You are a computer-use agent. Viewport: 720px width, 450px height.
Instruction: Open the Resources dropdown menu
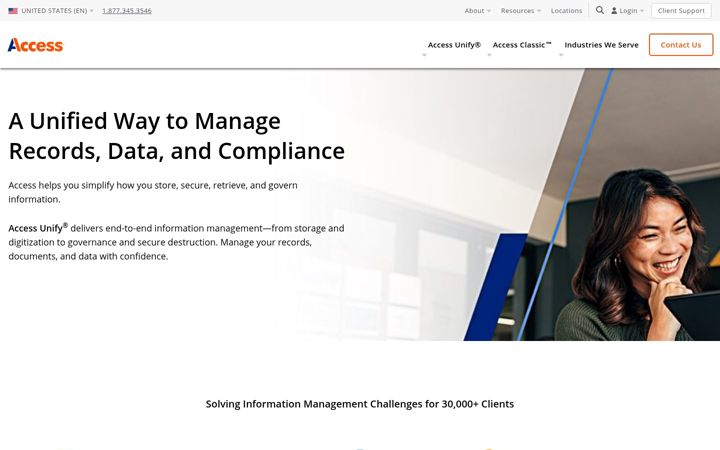point(521,11)
